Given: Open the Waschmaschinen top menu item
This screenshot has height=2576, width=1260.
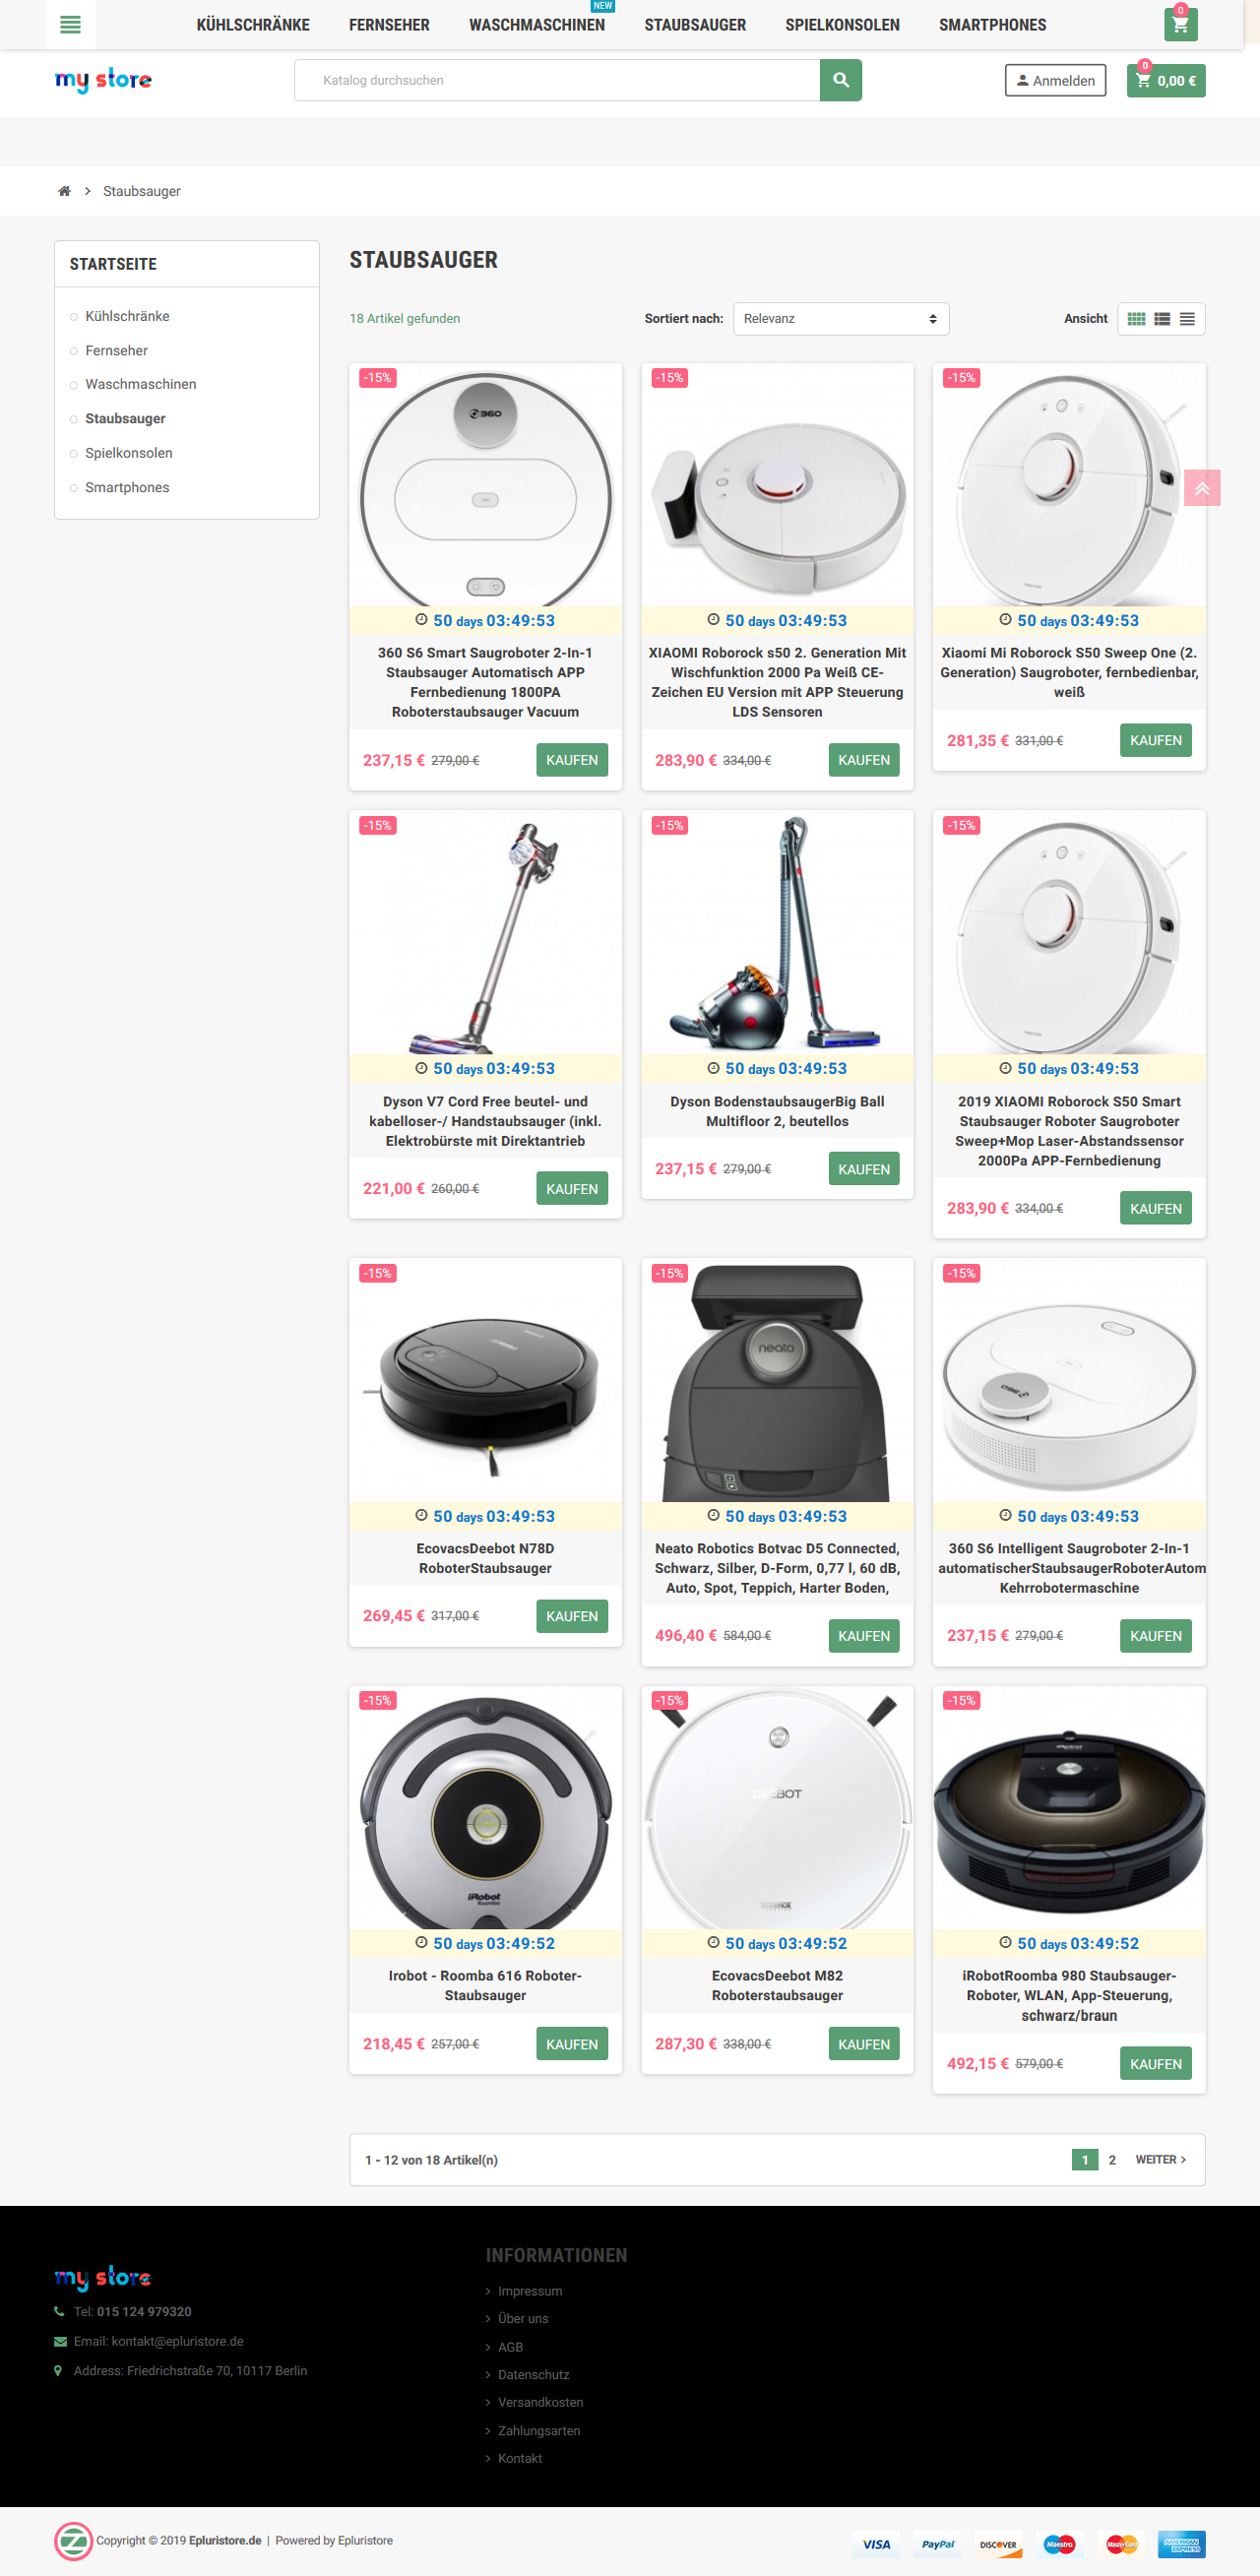Looking at the screenshot, I should tap(537, 25).
